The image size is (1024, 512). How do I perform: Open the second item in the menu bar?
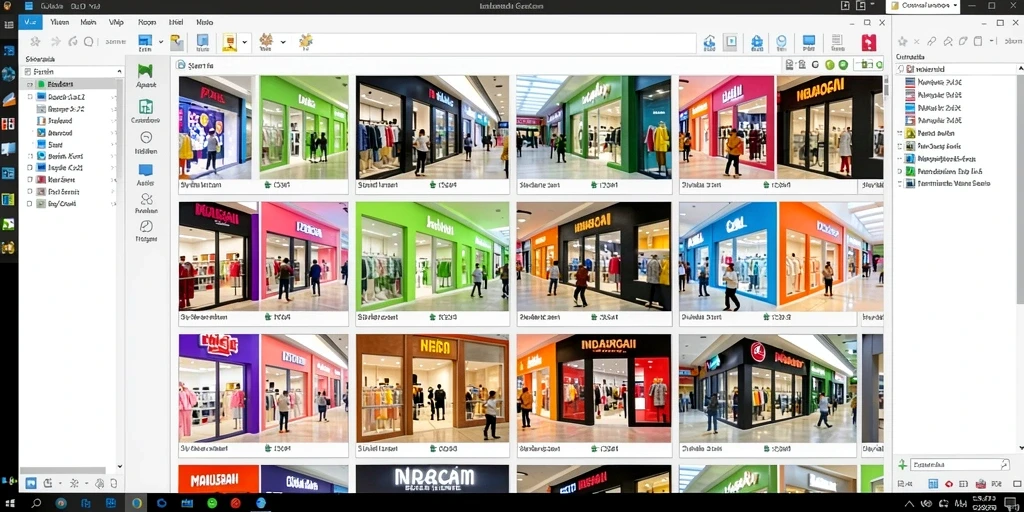point(59,22)
